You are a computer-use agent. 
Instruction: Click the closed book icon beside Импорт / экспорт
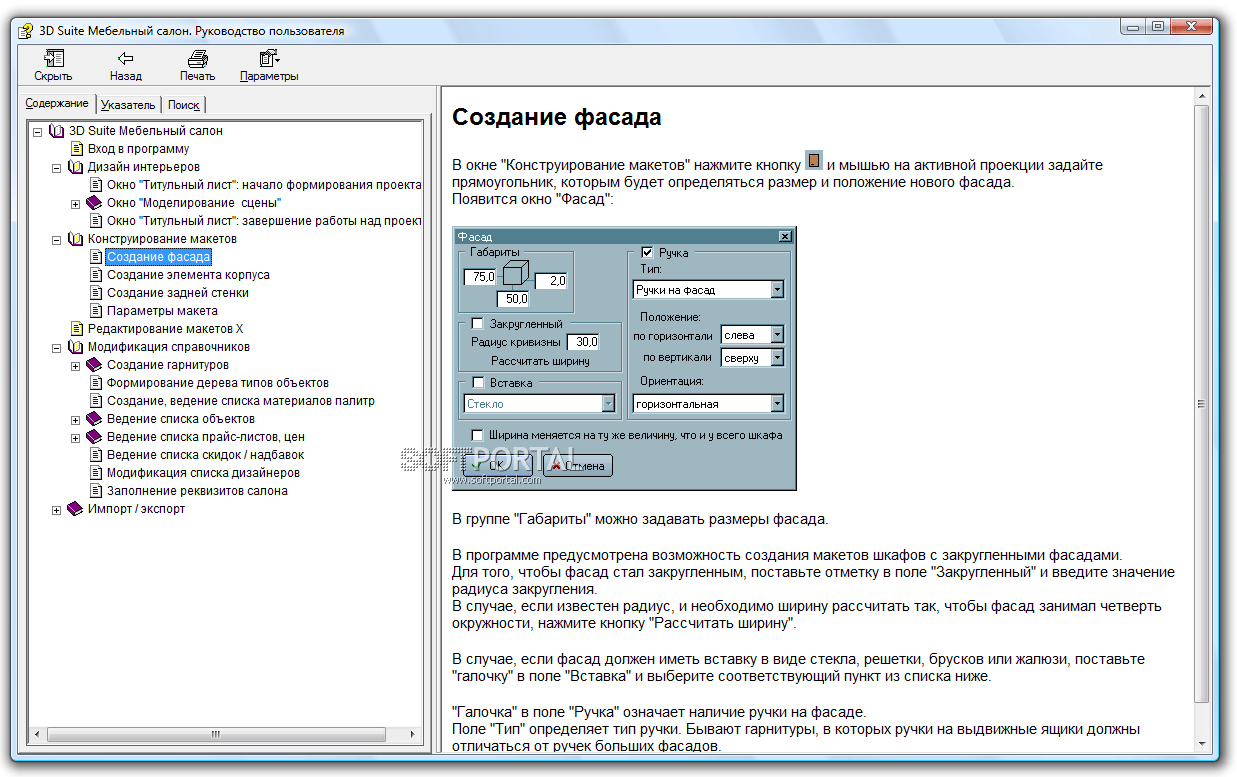[75, 509]
